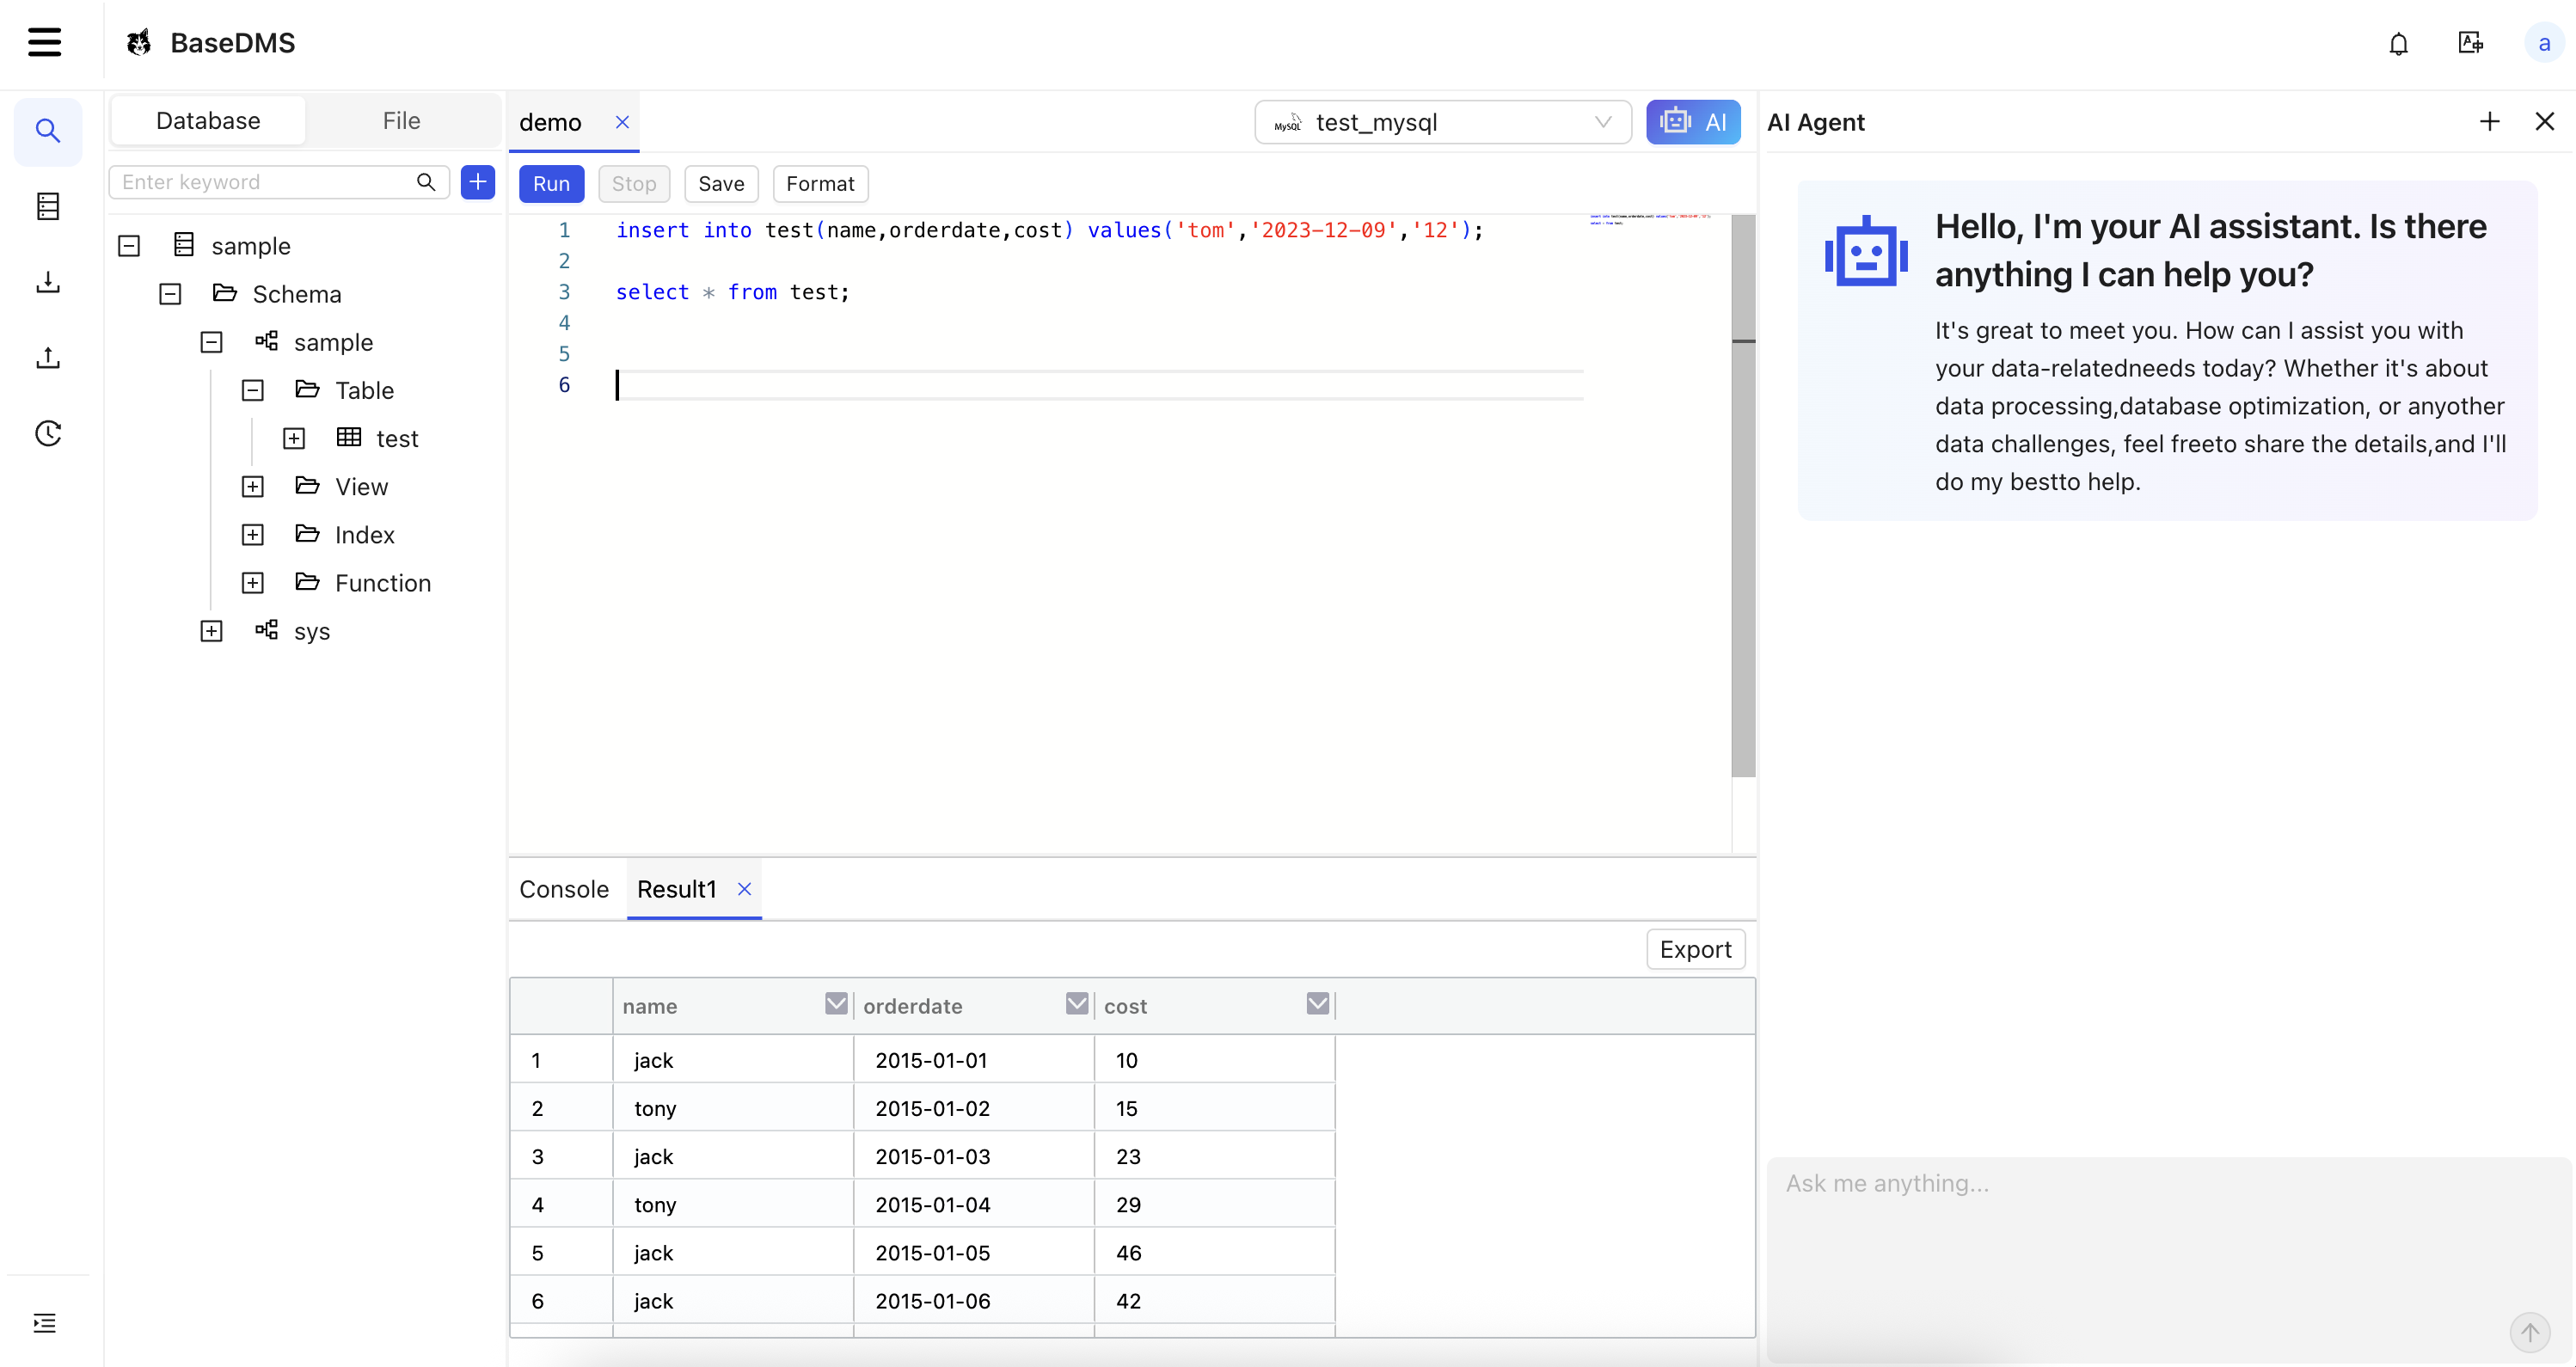Select the cost cell 46
The height and width of the screenshot is (1367, 2576).
[1214, 1252]
